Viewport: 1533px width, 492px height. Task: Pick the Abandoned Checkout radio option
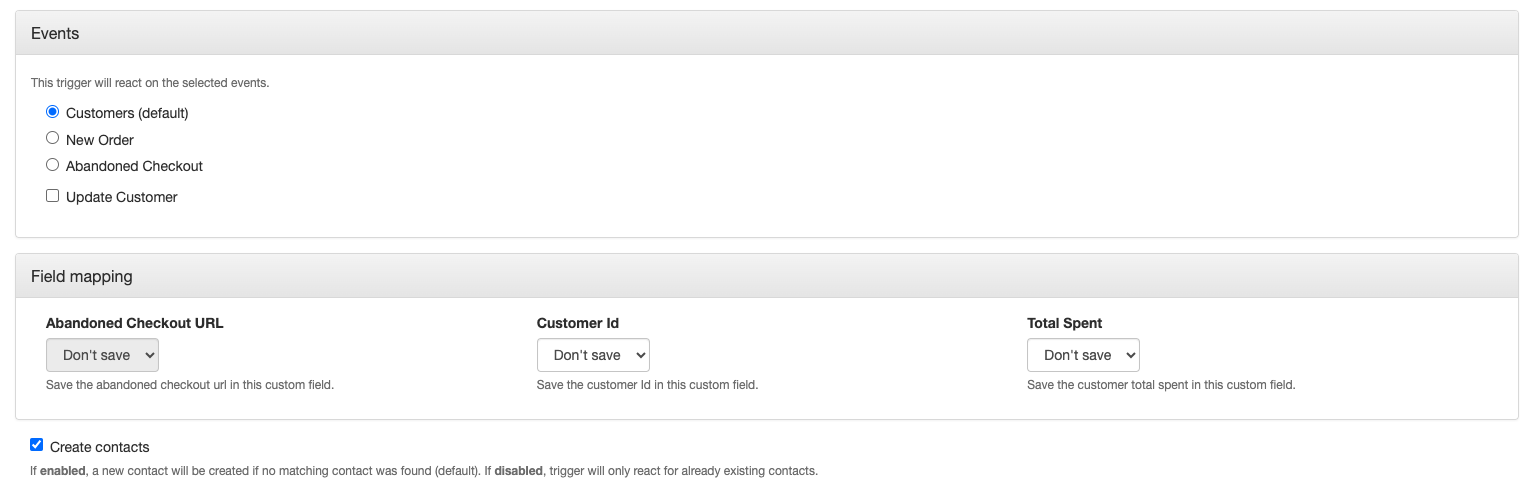click(53, 165)
